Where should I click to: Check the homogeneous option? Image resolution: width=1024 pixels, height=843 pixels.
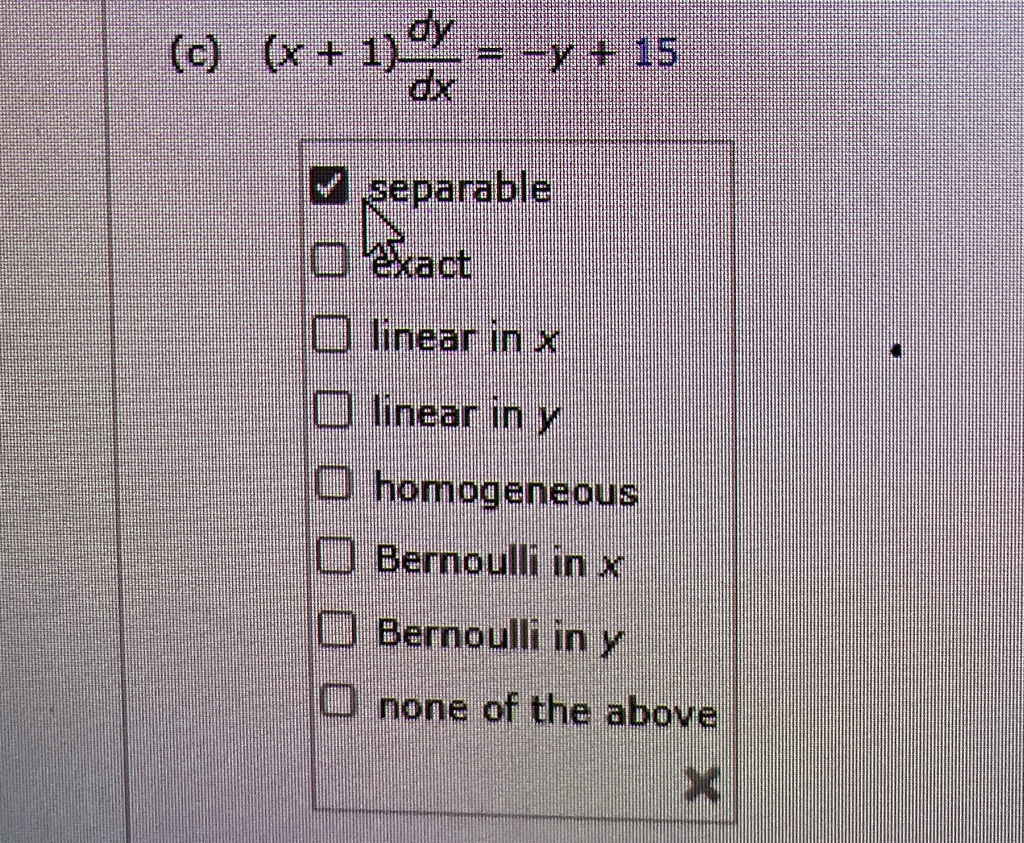(x=334, y=482)
